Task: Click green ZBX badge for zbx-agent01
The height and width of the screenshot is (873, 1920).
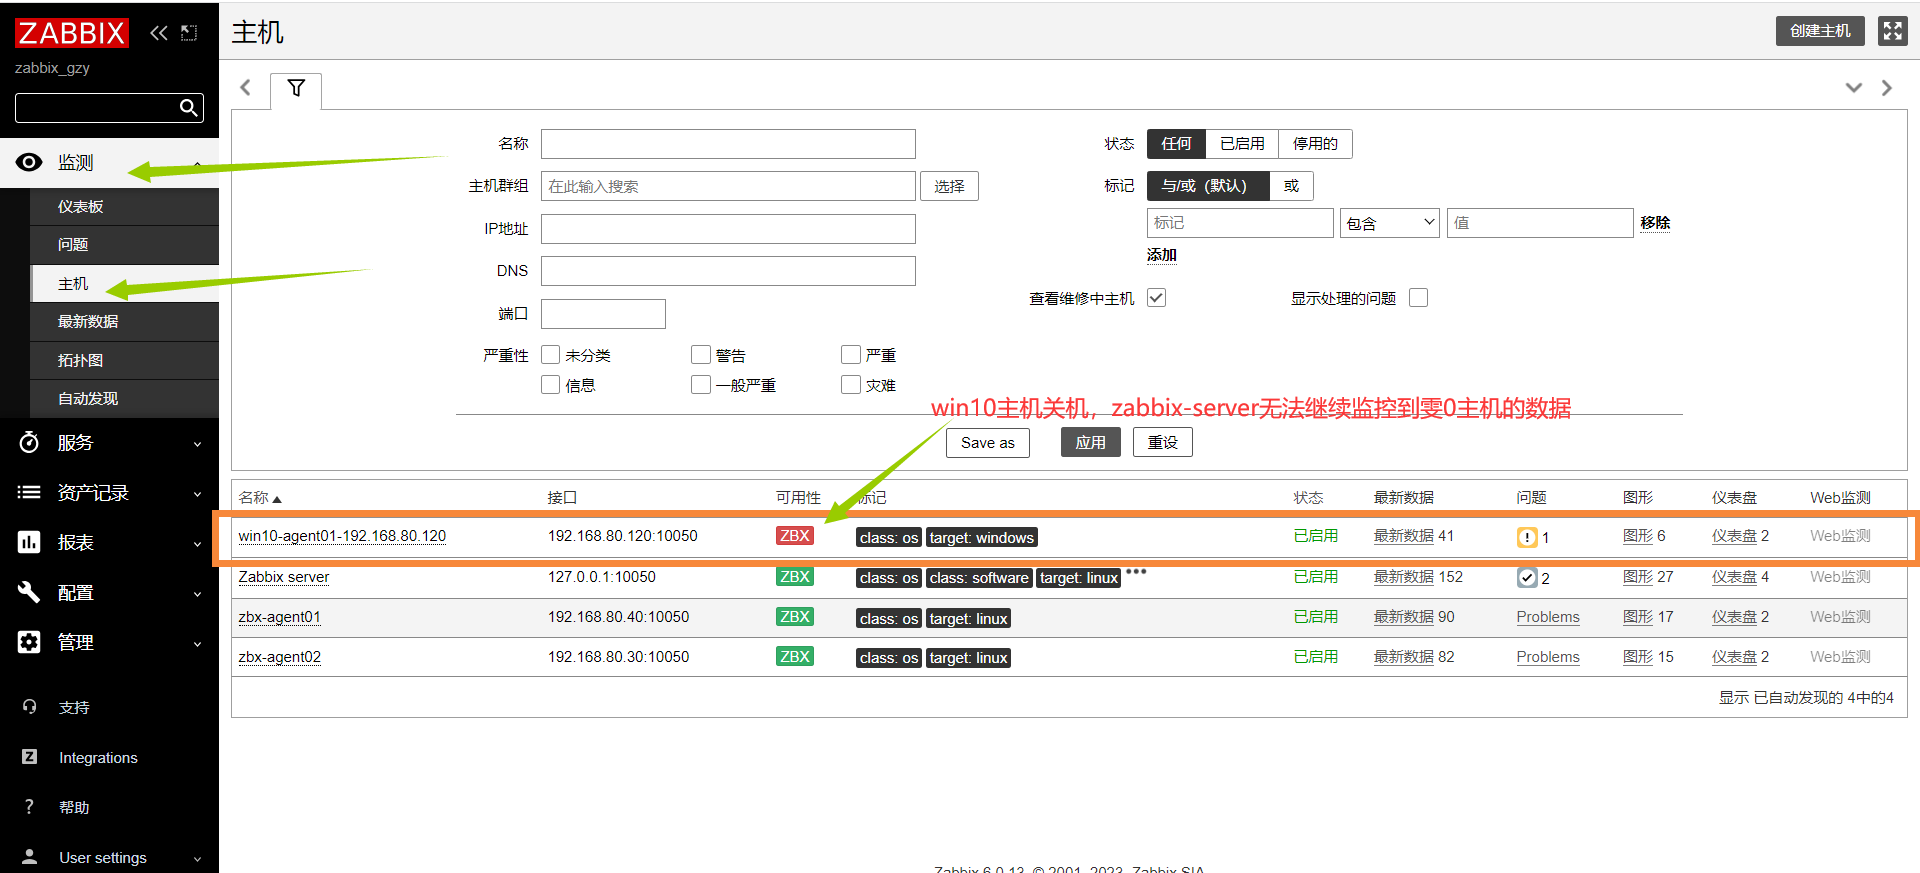Action: tap(795, 617)
